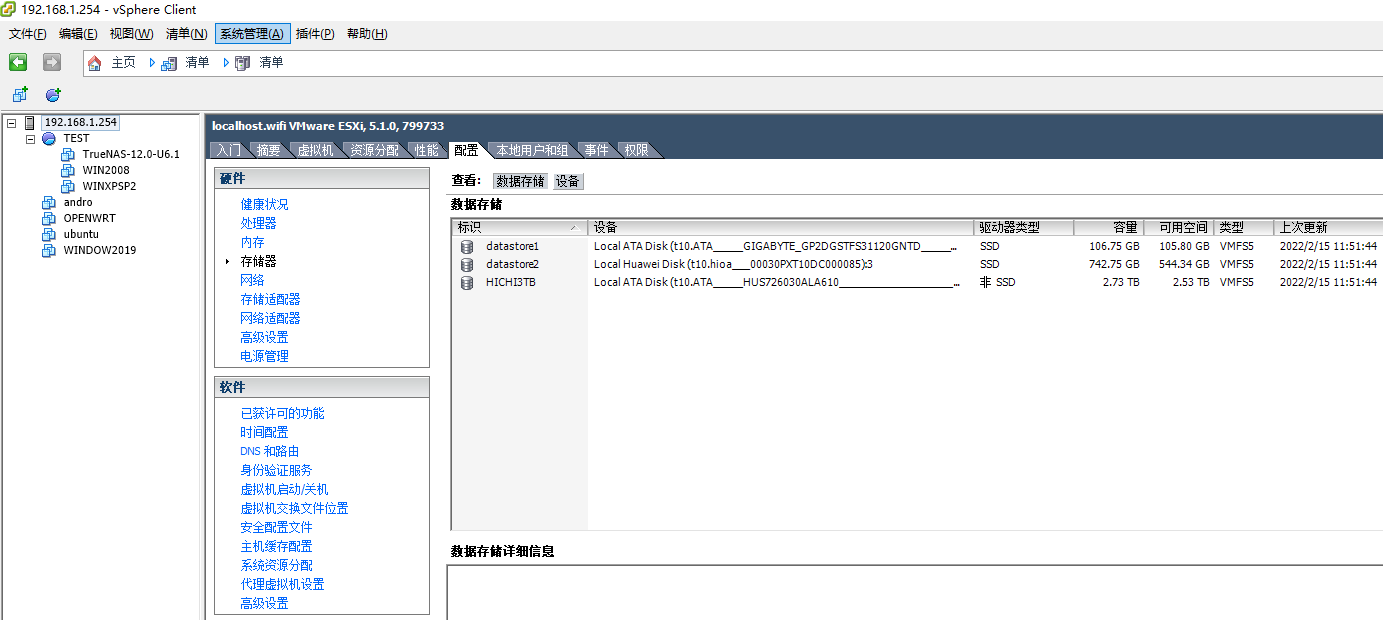Click the new resource pool toolbar icon
Image resolution: width=1383 pixels, height=620 pixels.
(x=53, y=95)
